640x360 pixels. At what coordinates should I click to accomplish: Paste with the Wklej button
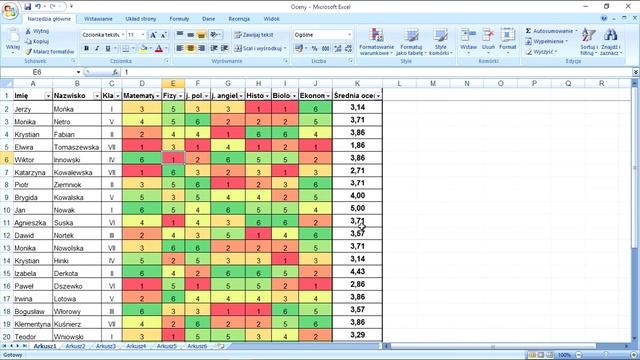13,41
